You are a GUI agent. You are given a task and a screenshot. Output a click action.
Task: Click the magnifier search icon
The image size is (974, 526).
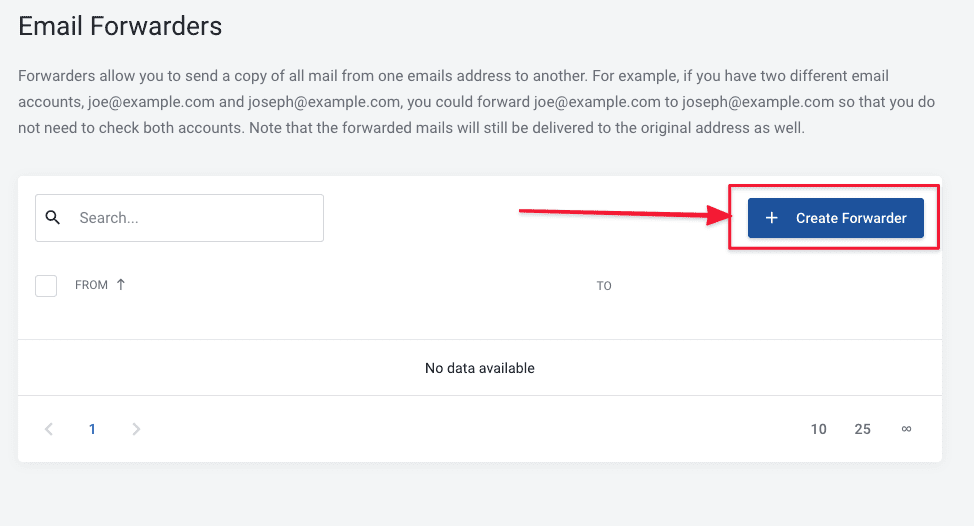point(53,218)
